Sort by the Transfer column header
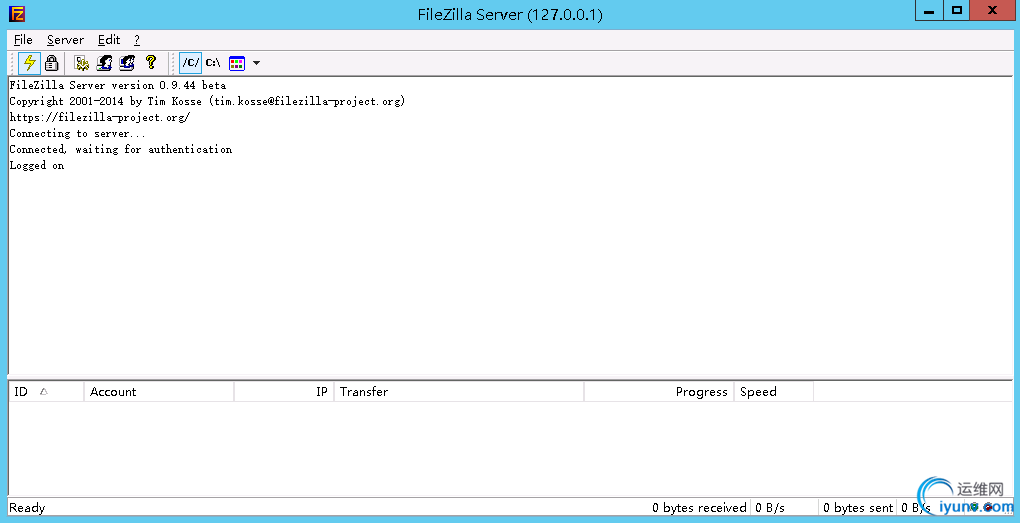1020x523 pixels. 459,392
